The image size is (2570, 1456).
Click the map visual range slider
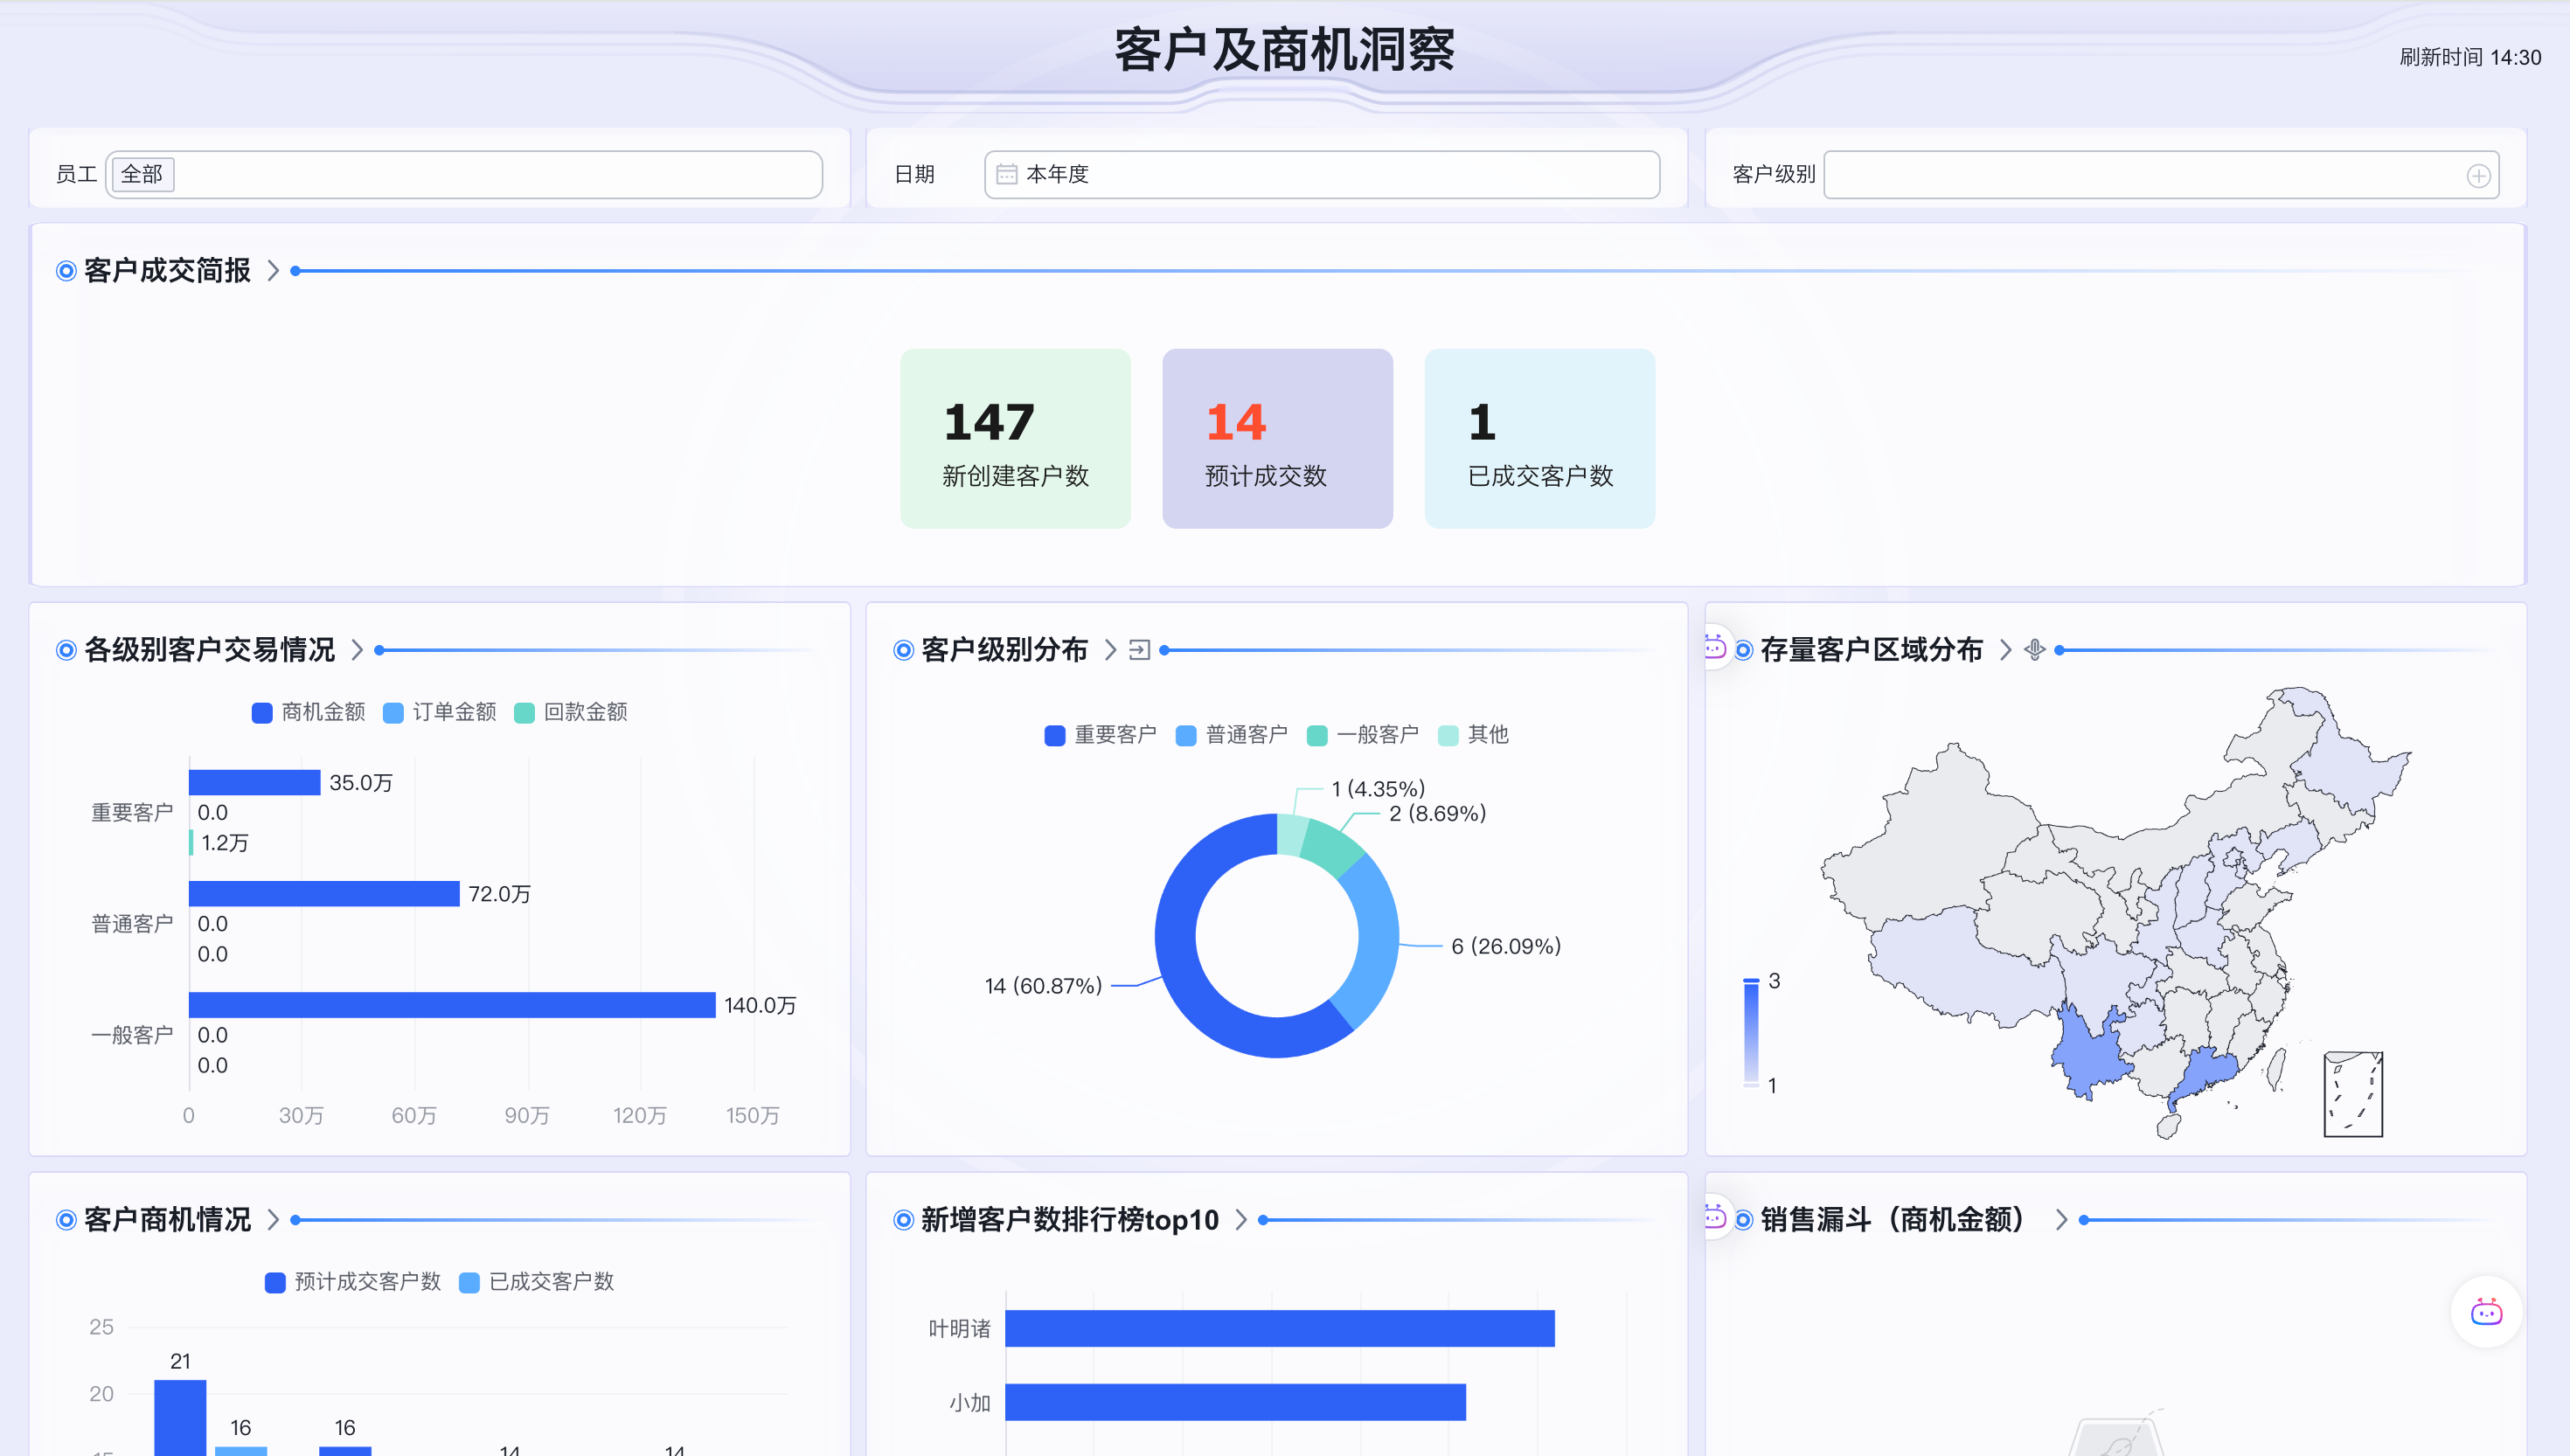[x=1750, y=1032]
